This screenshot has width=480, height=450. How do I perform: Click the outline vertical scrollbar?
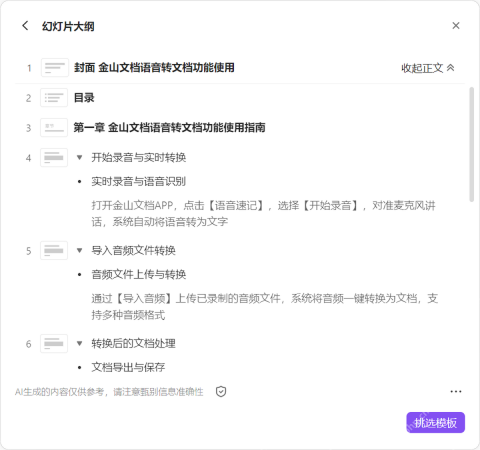(471, 144)
